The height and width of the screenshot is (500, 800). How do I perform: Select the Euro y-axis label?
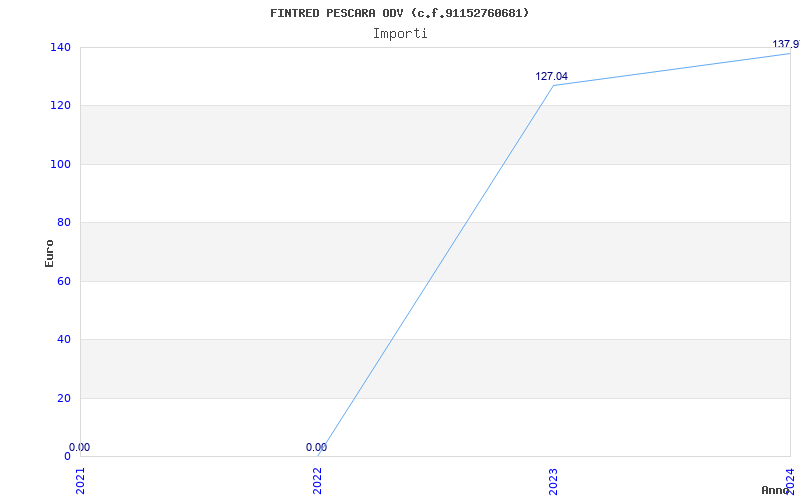[49, 252]
